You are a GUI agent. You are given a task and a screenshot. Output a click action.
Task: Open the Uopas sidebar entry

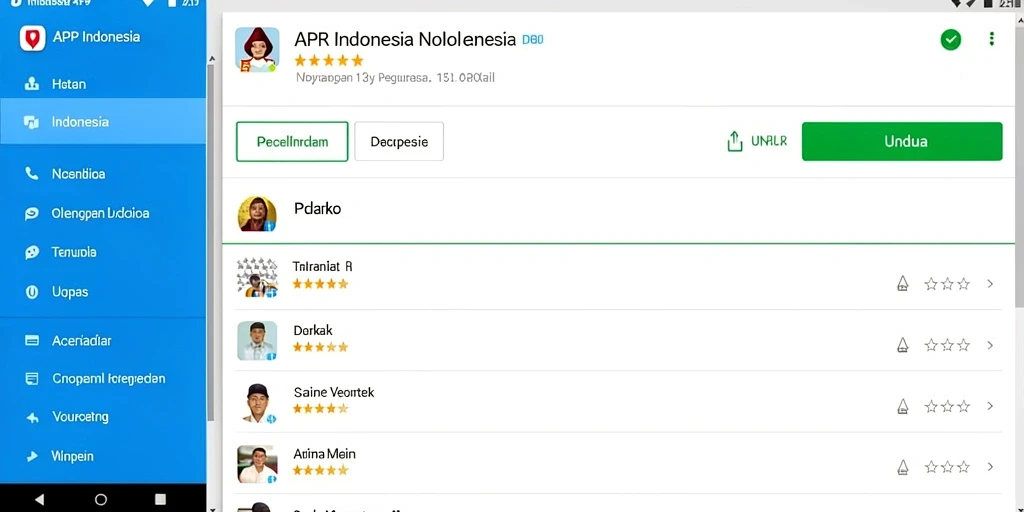coord(103,292)
